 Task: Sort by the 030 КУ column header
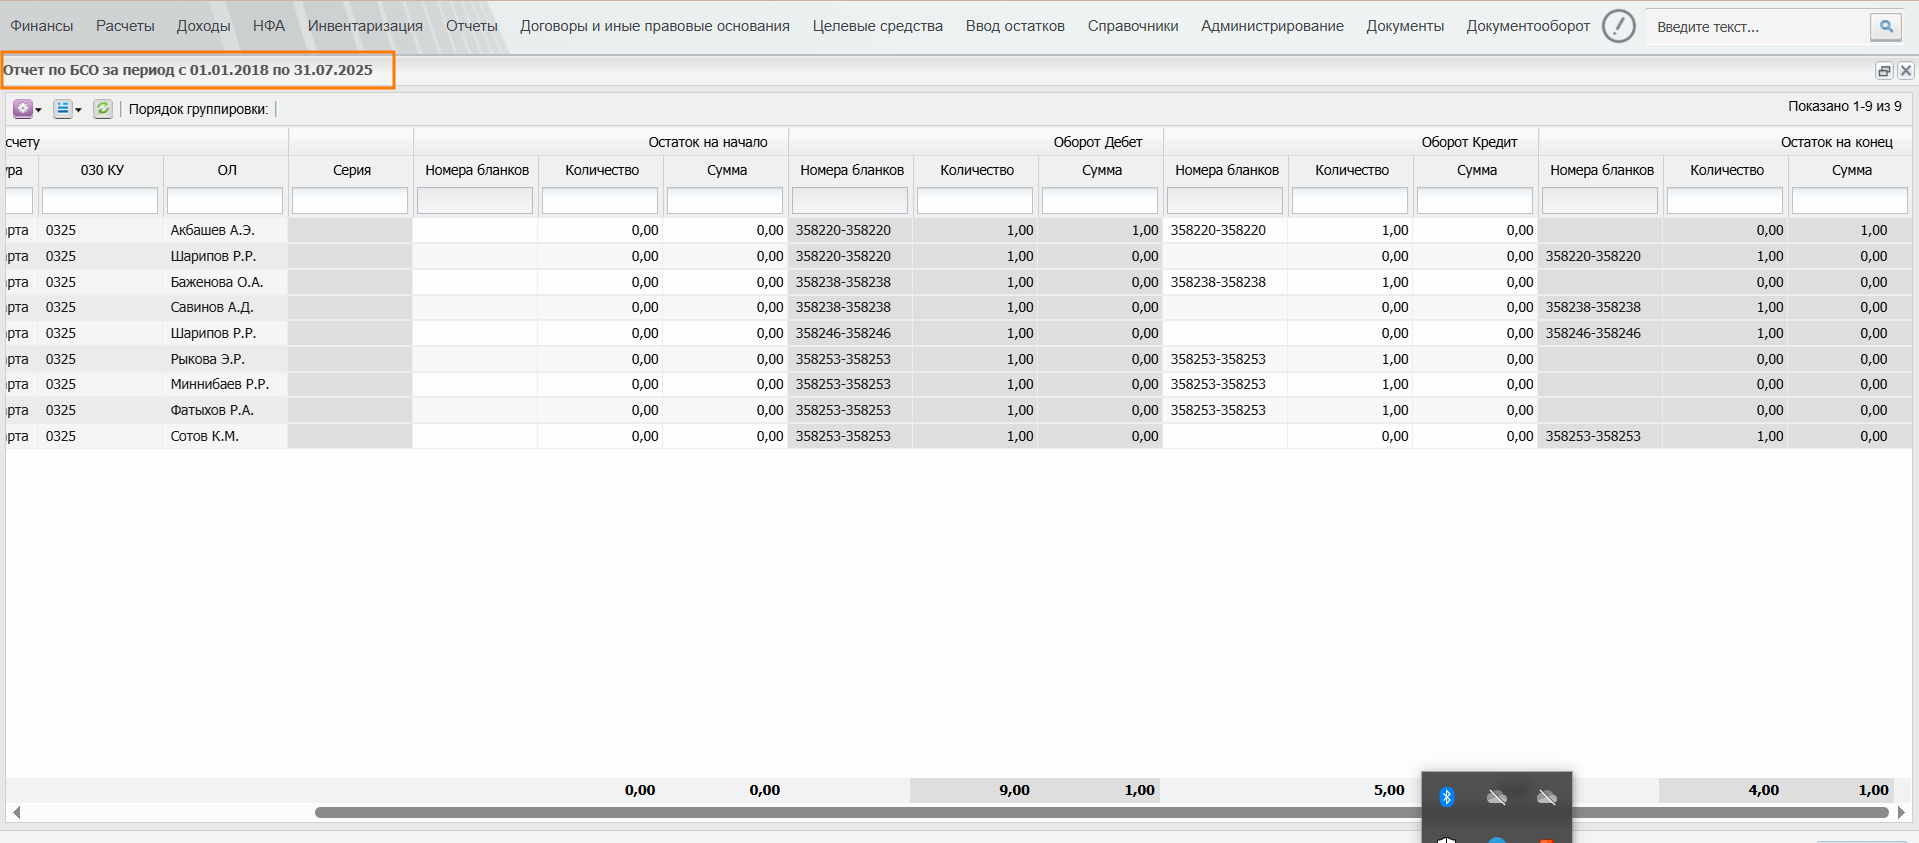coord(102,170)
